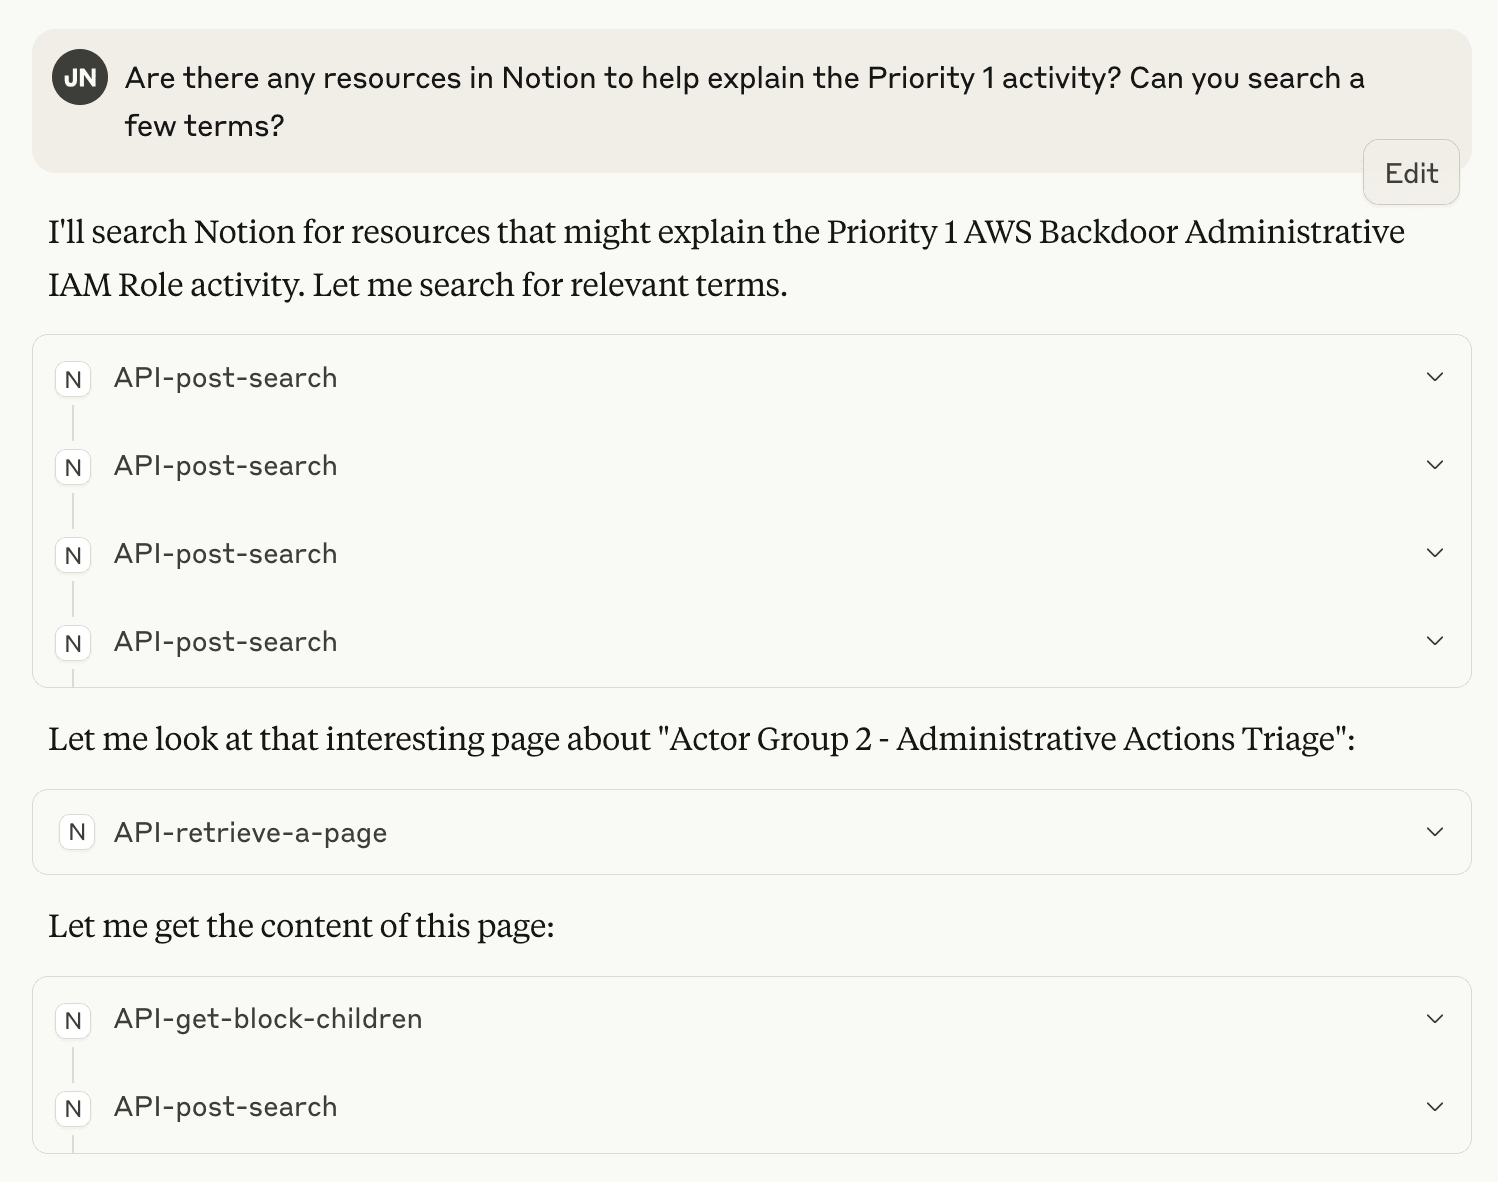Click Notion icon of fourth API-post-search

point(73,643)
